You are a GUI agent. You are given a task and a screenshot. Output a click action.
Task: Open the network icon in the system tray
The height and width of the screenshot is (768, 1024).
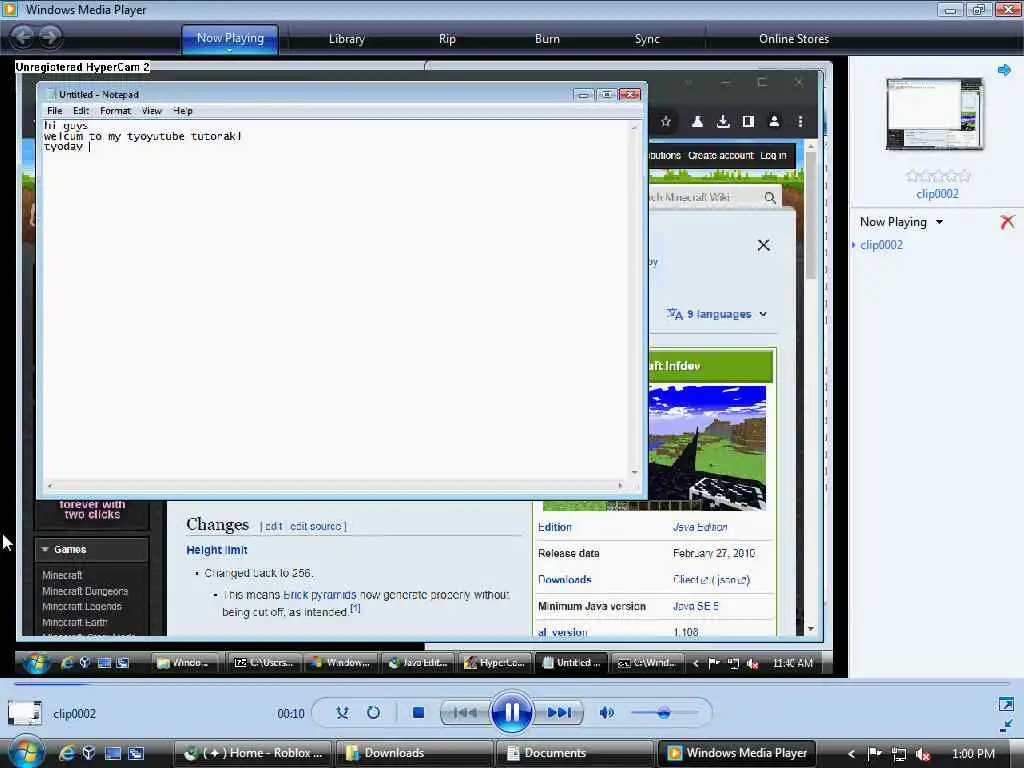point(899,754)
